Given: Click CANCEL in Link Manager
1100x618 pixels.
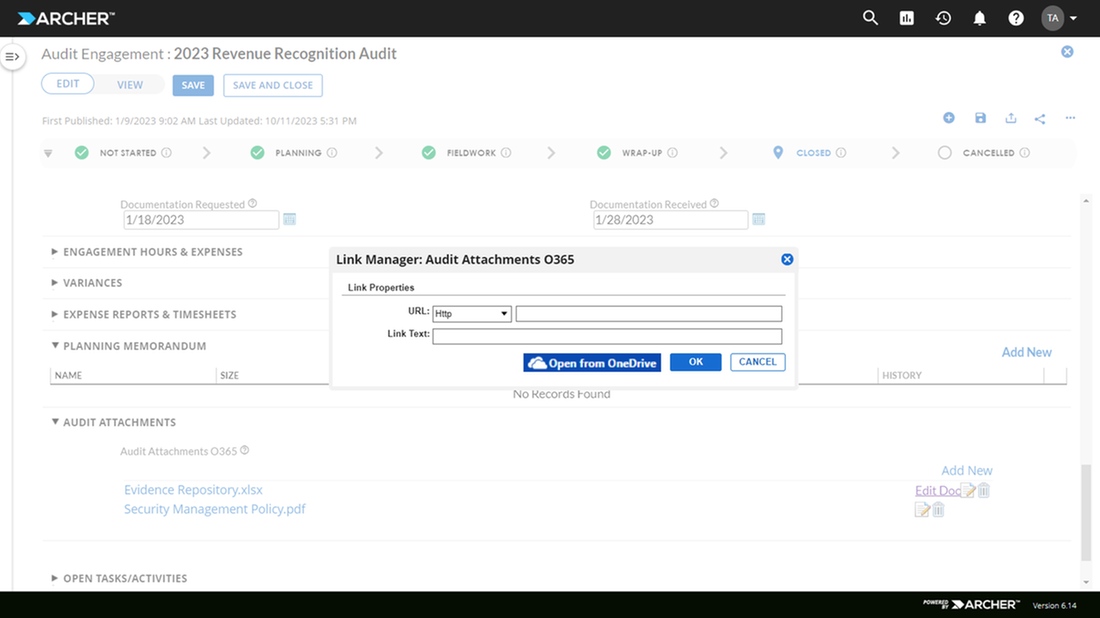Looking at the screenshot, I should tap(758, 362).
